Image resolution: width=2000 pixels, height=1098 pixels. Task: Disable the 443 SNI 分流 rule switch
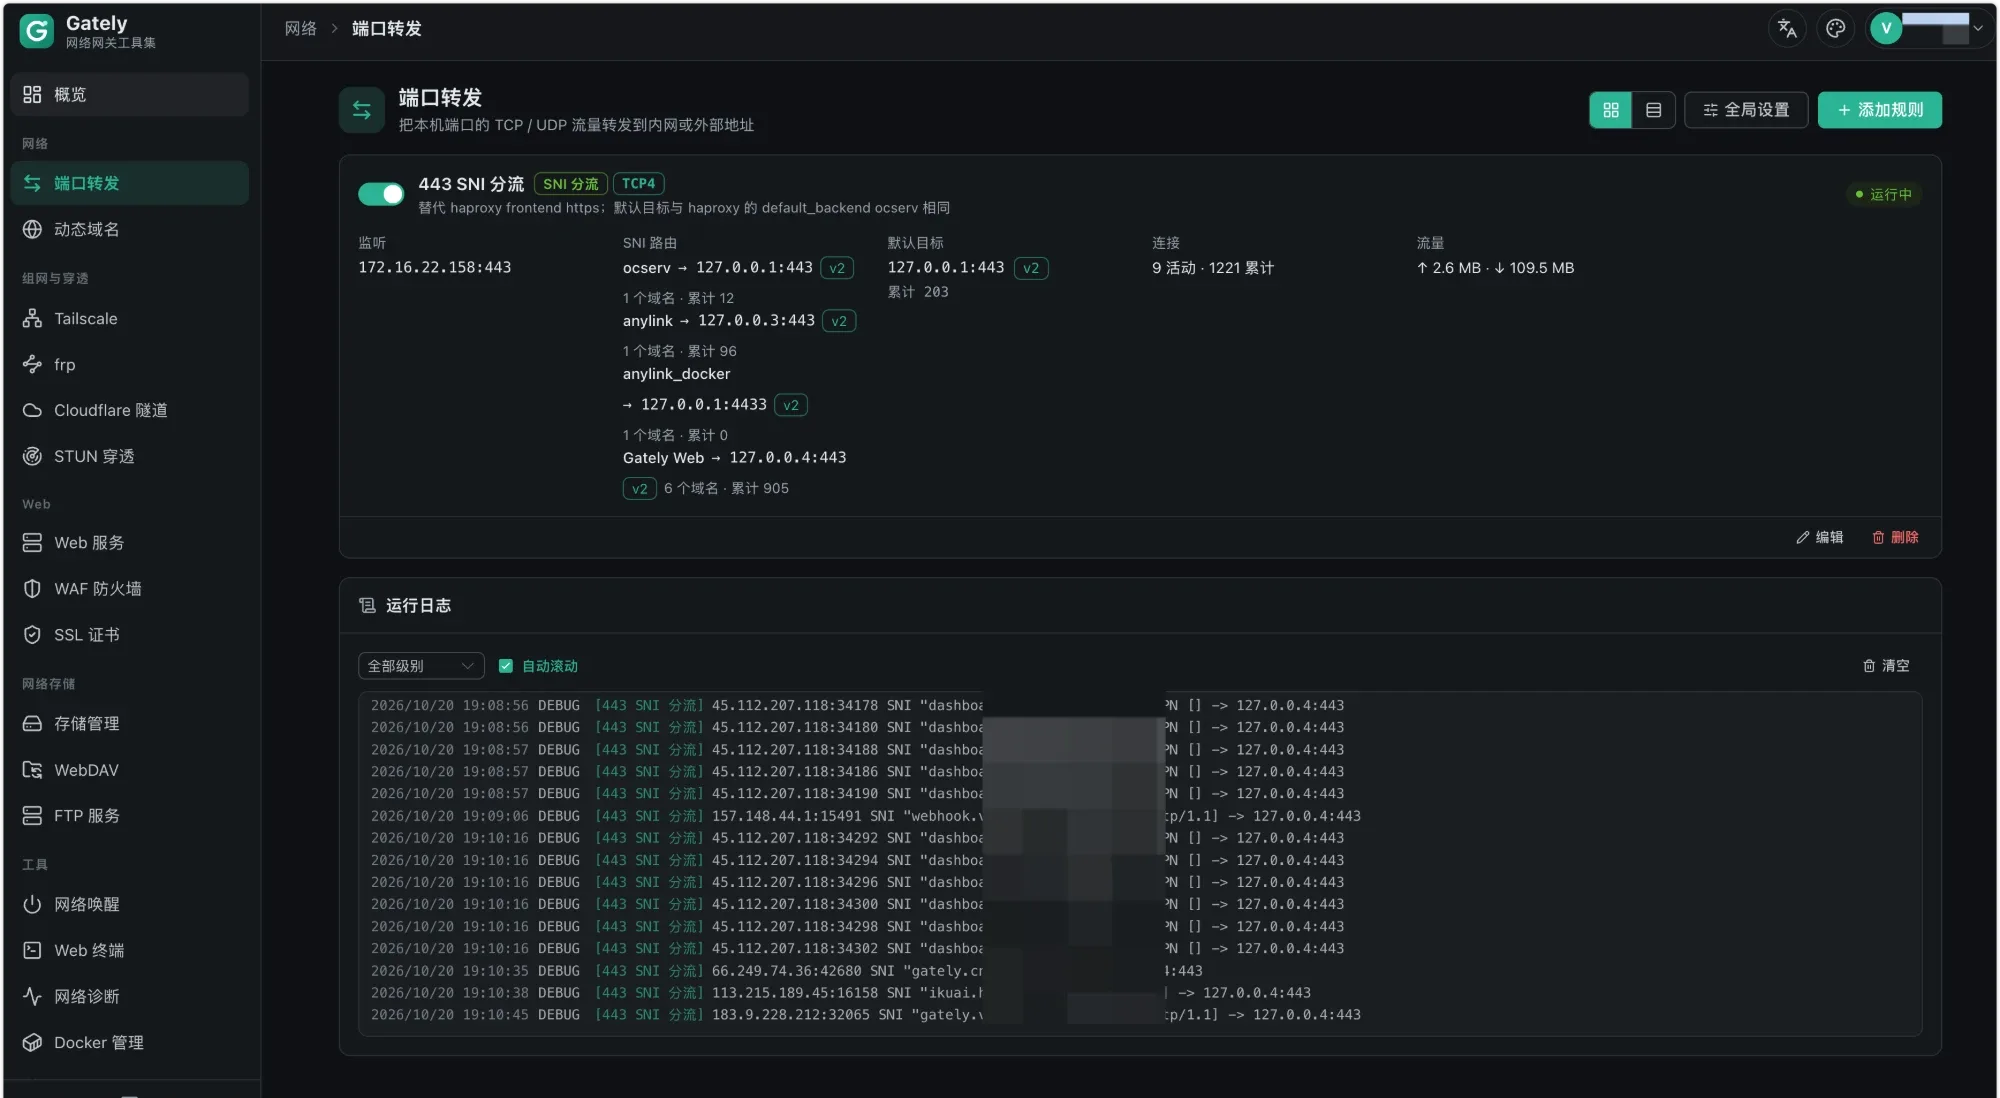381,194
